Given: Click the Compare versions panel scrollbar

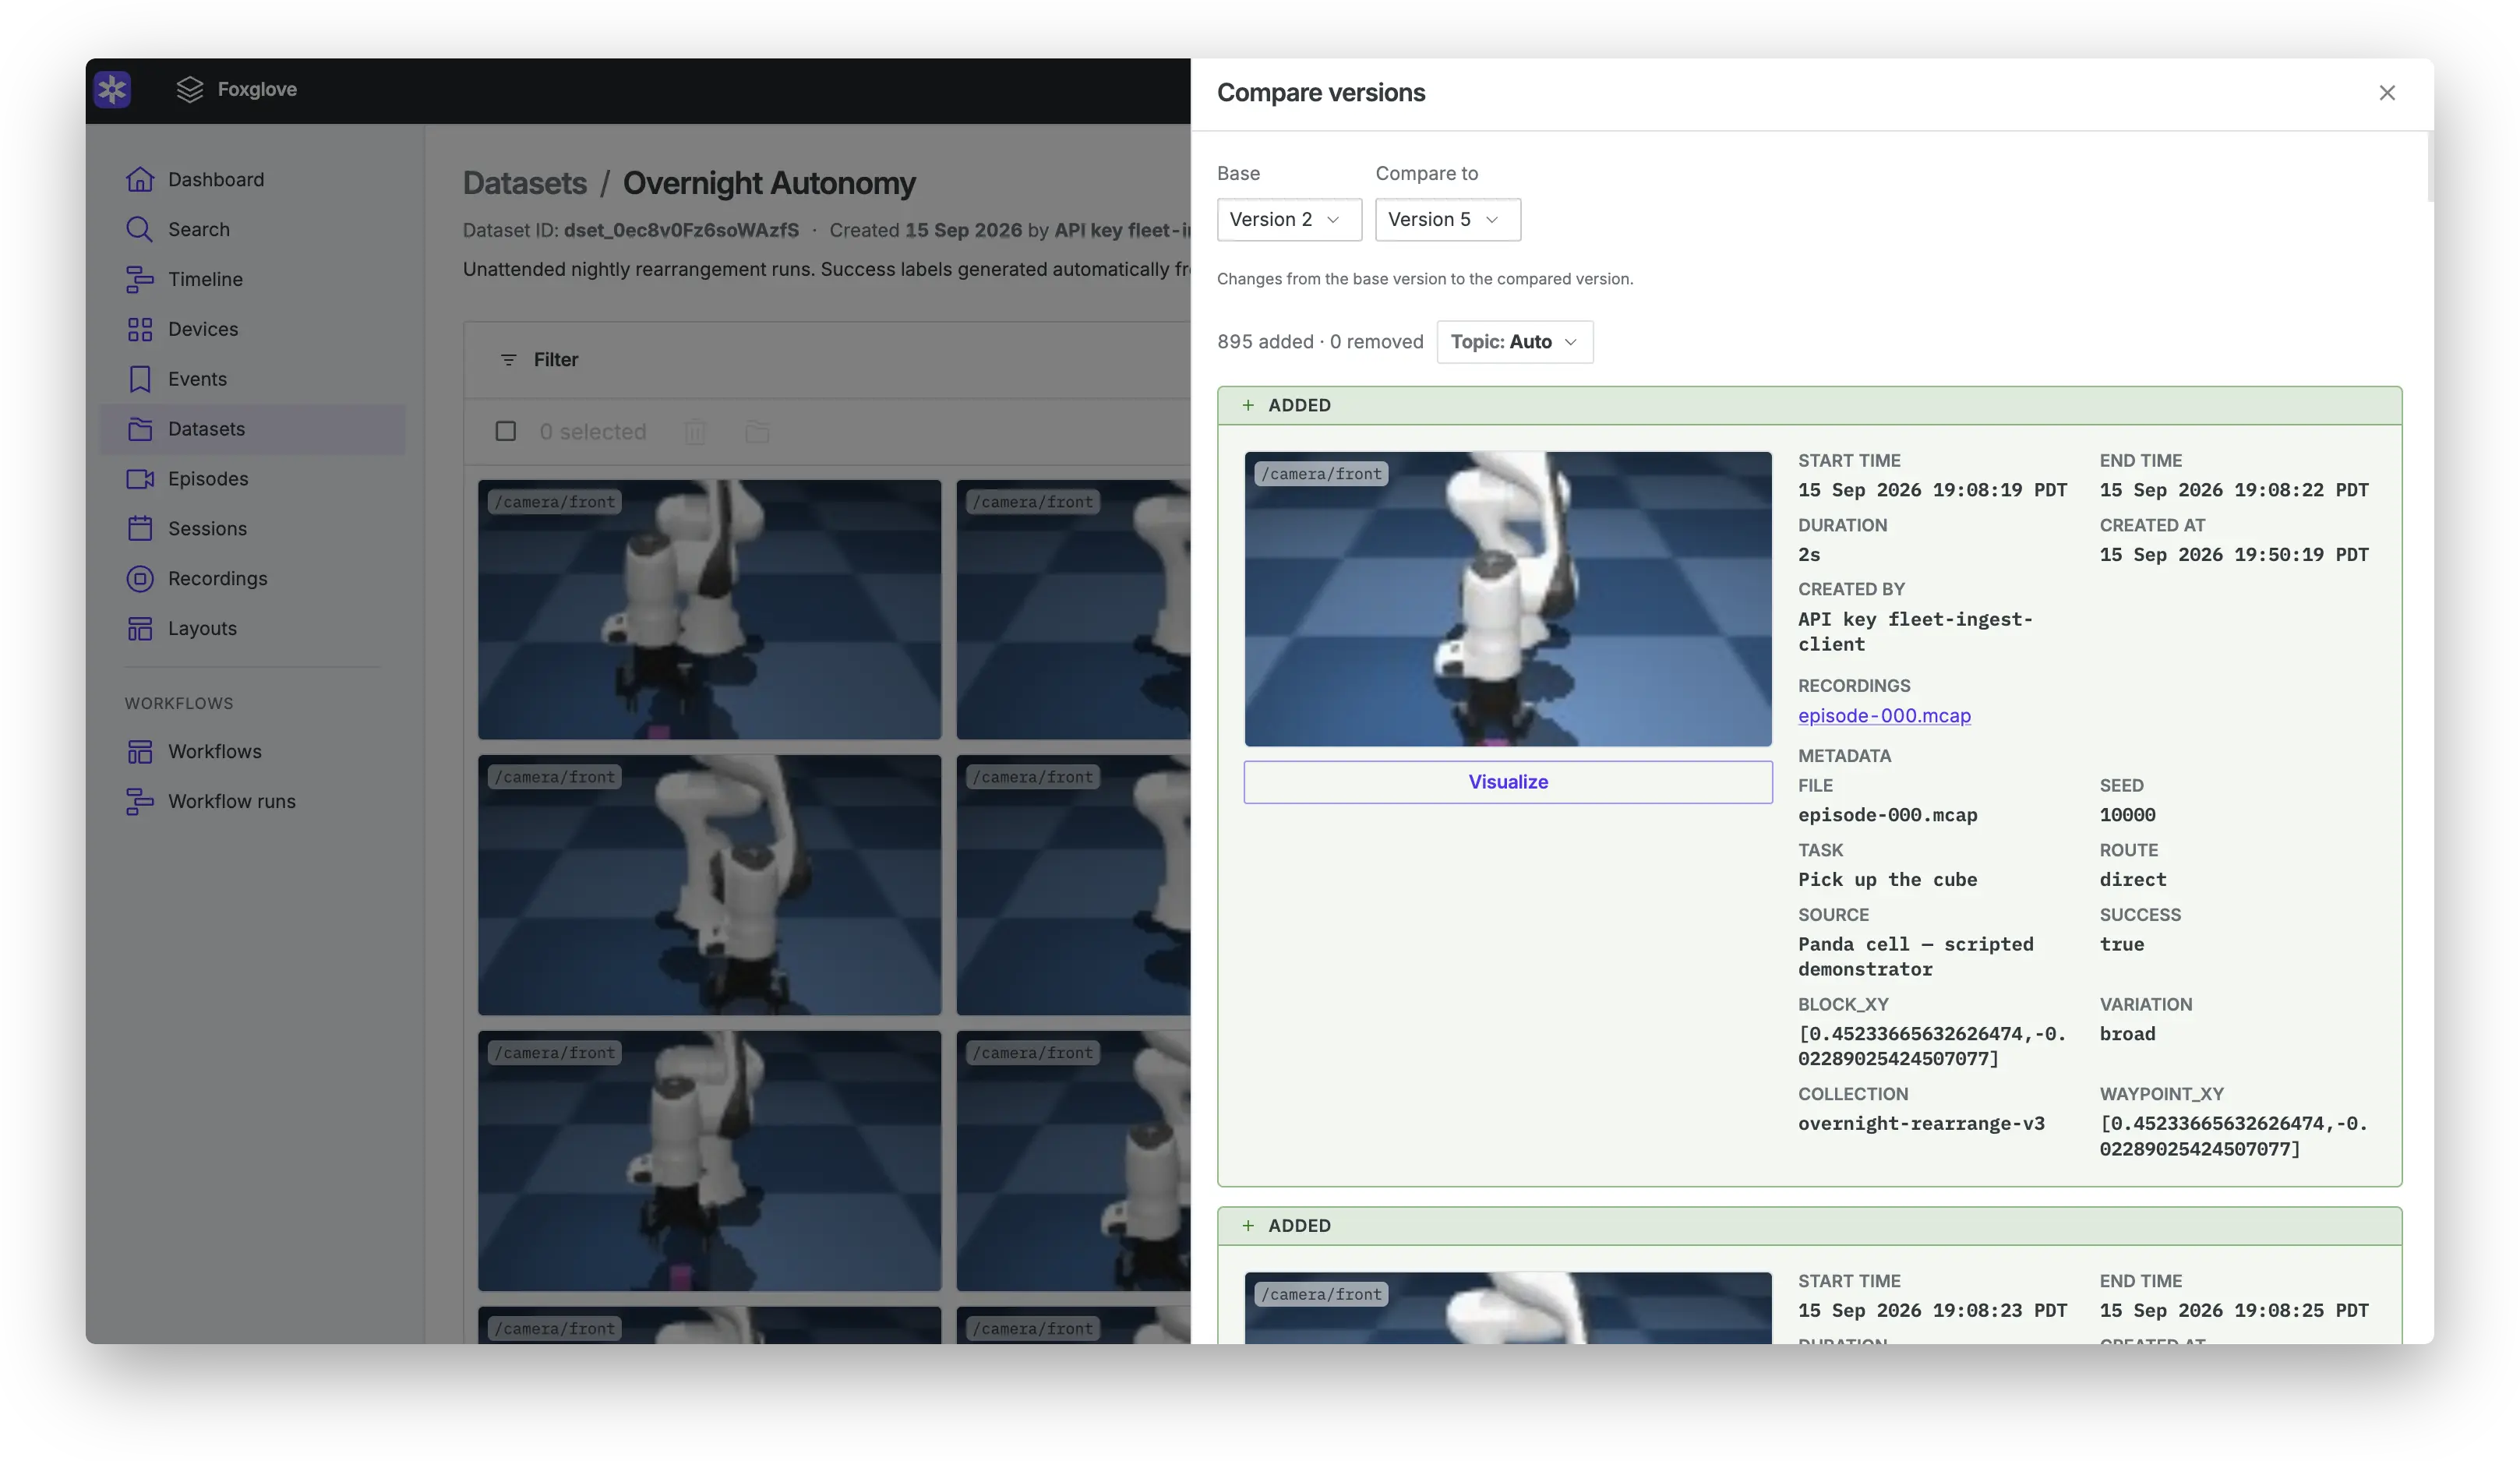Looking at the screenshot, I should pos(2430,165).
